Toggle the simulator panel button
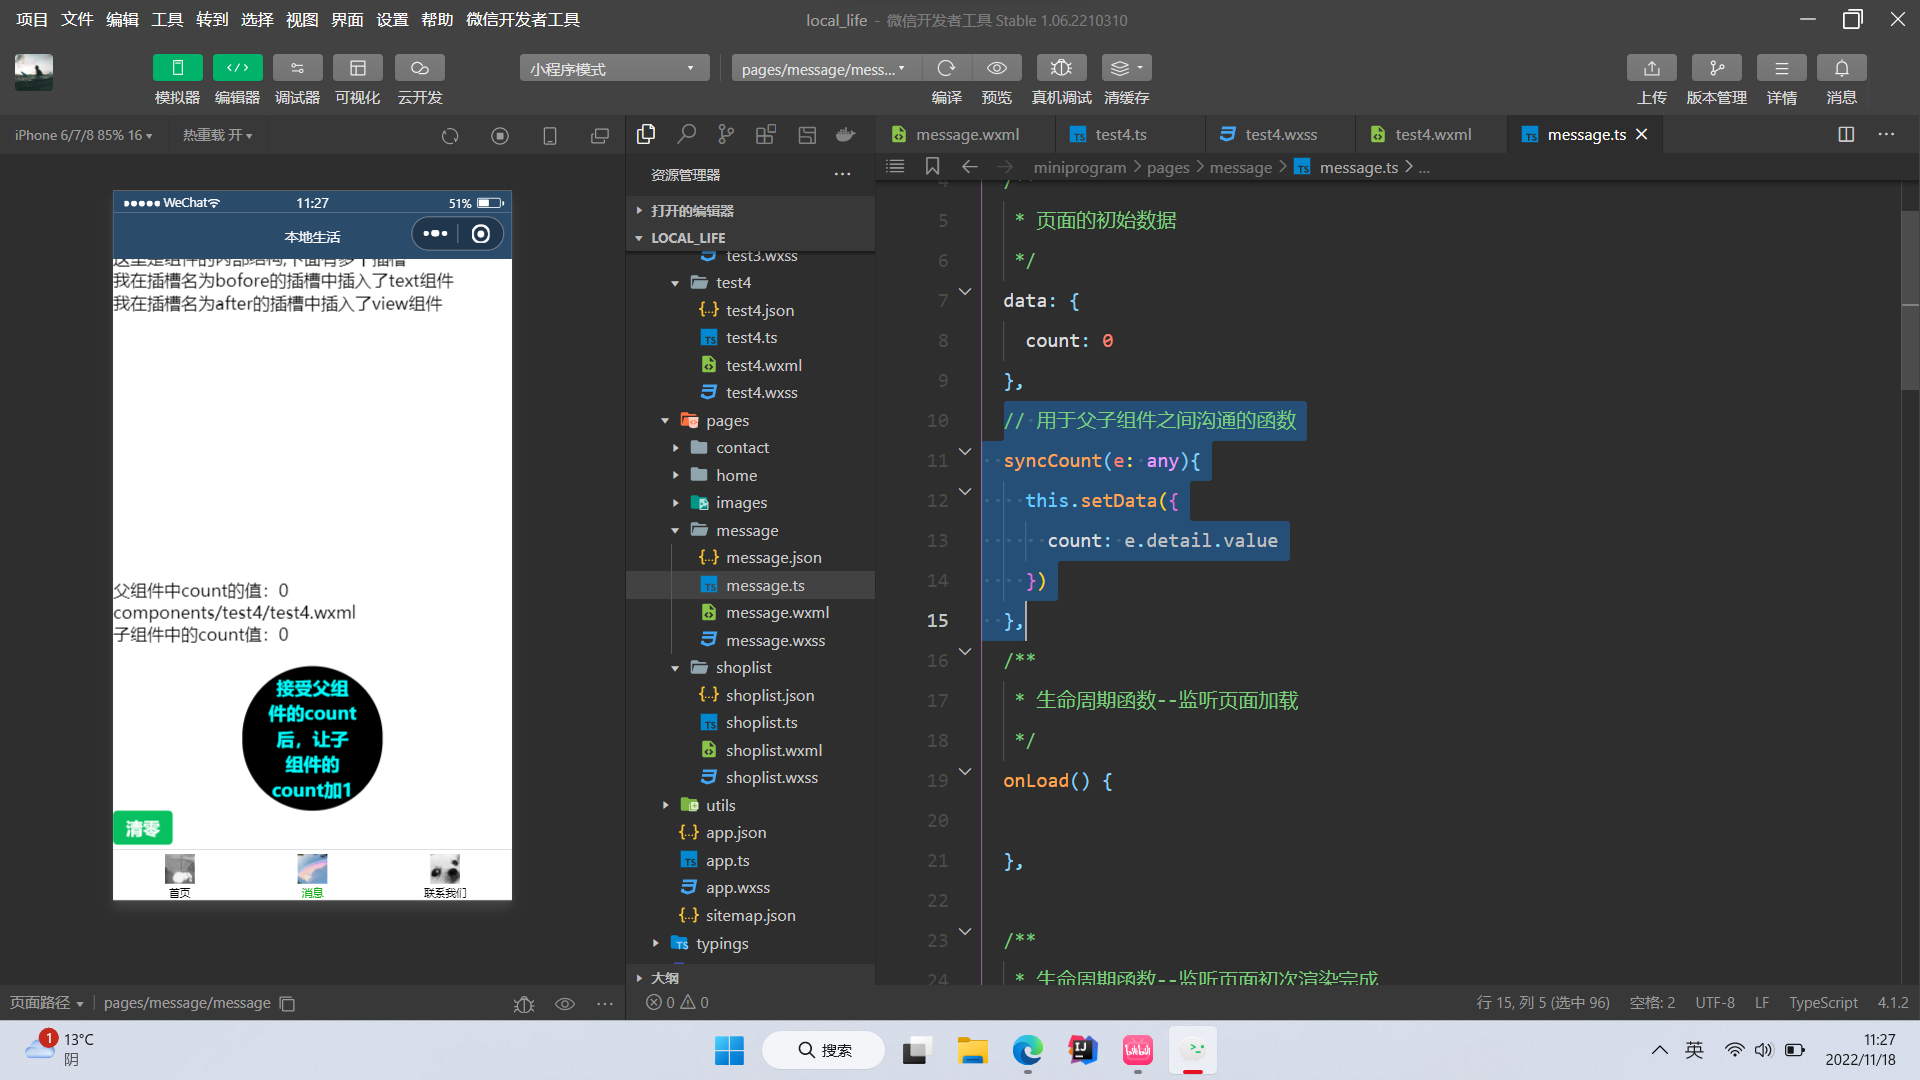Viewport: 1920px width, 1080px height. pyautogui.click(x=177, y=68)
